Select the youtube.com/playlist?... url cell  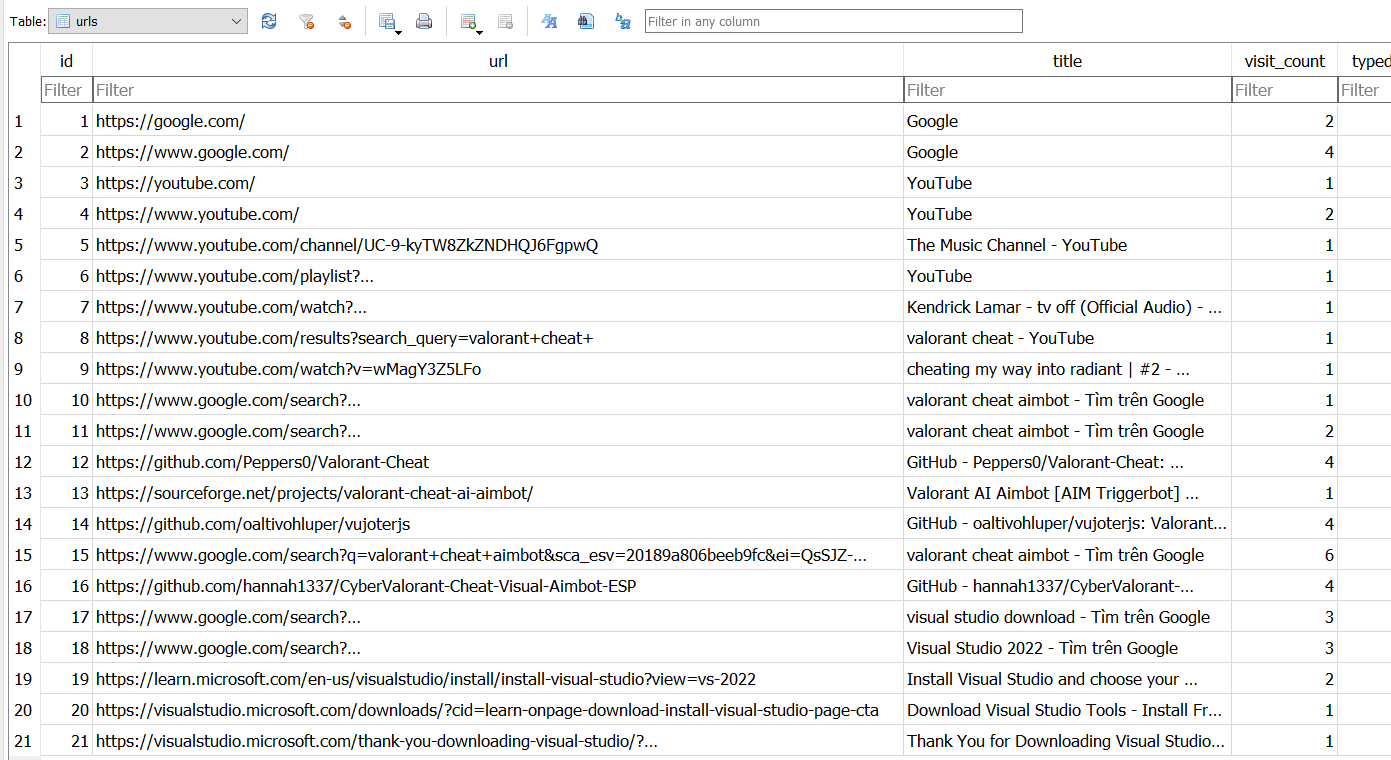point(498,276)
